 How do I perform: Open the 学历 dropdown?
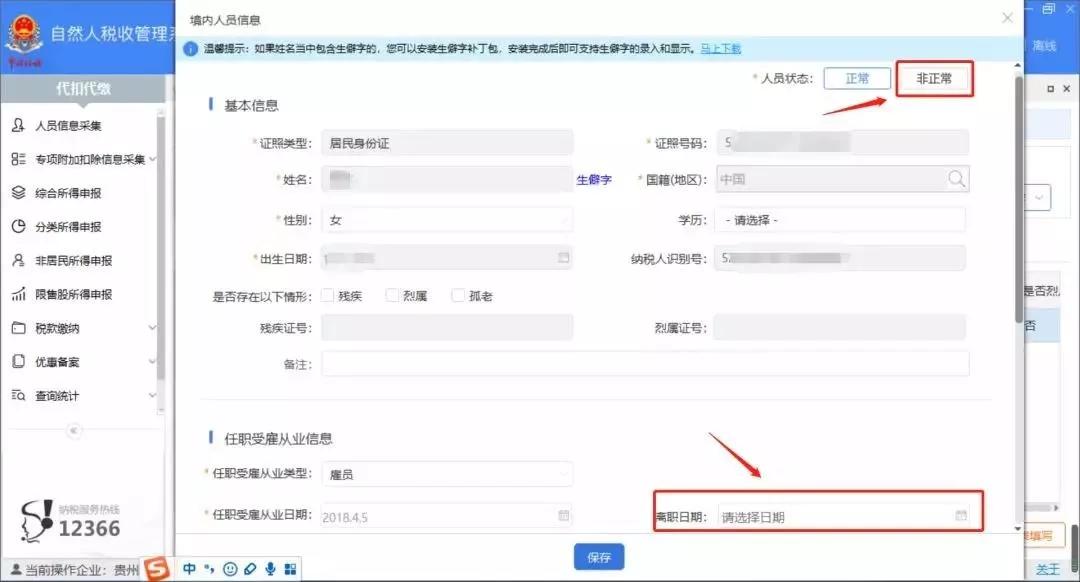840,220
